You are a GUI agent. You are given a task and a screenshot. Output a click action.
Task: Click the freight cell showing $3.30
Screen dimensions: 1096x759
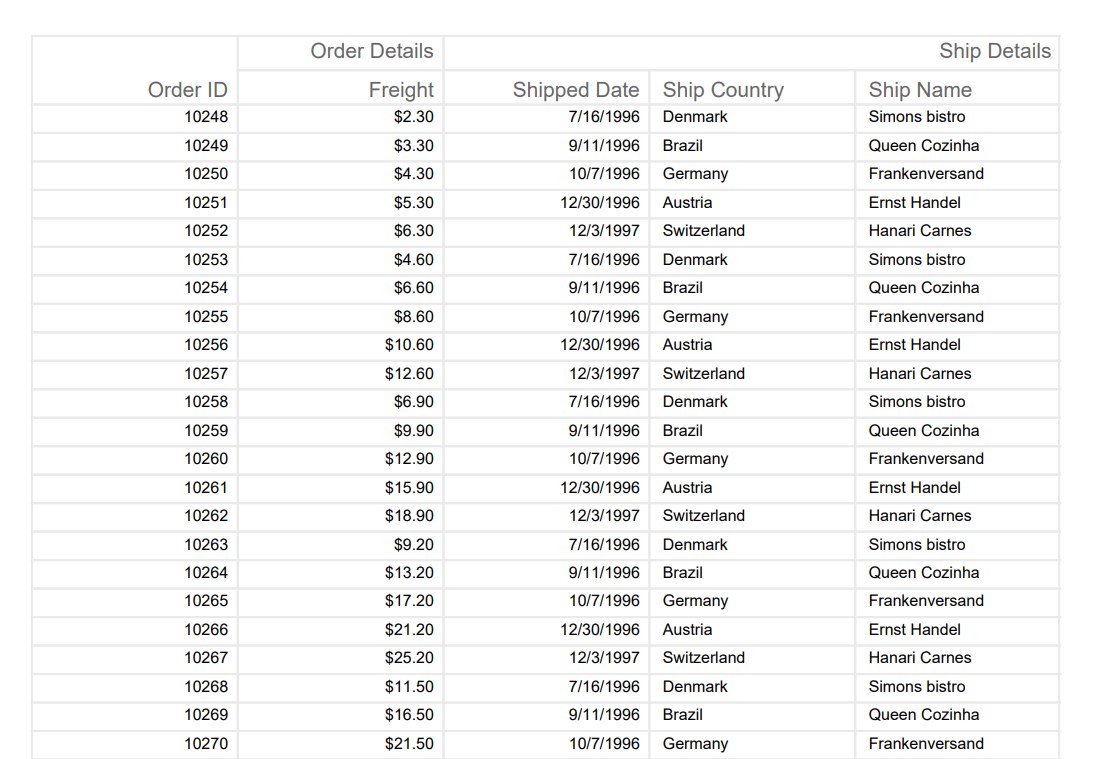coord(413,146)
